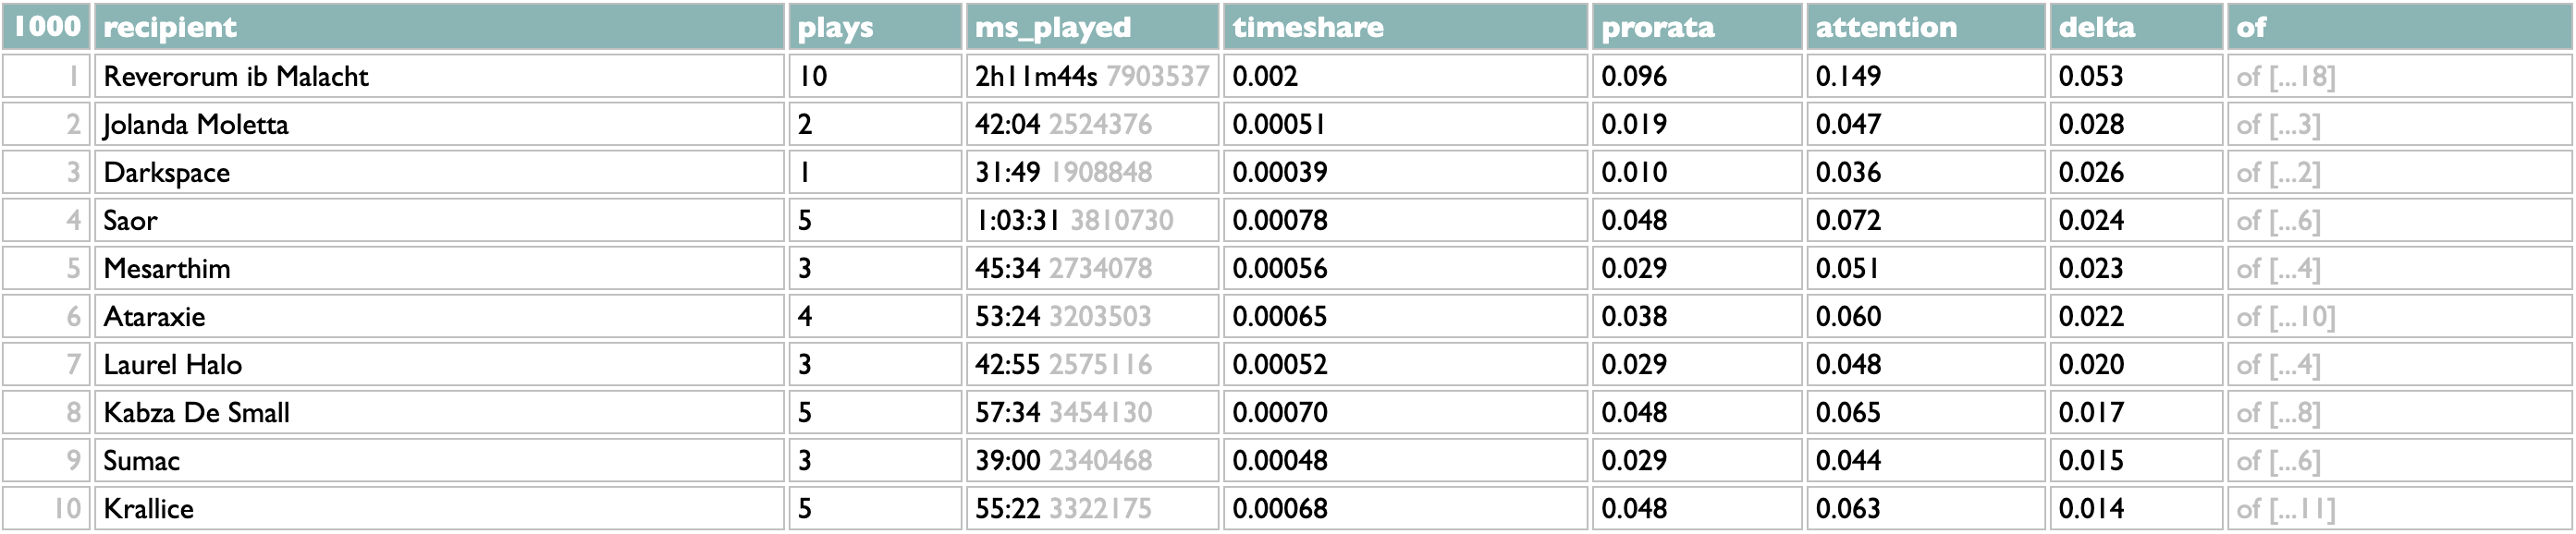Sort by the attention column header
The image size is (2576, 534).
pyautogui.click(x=1926, y=27)
